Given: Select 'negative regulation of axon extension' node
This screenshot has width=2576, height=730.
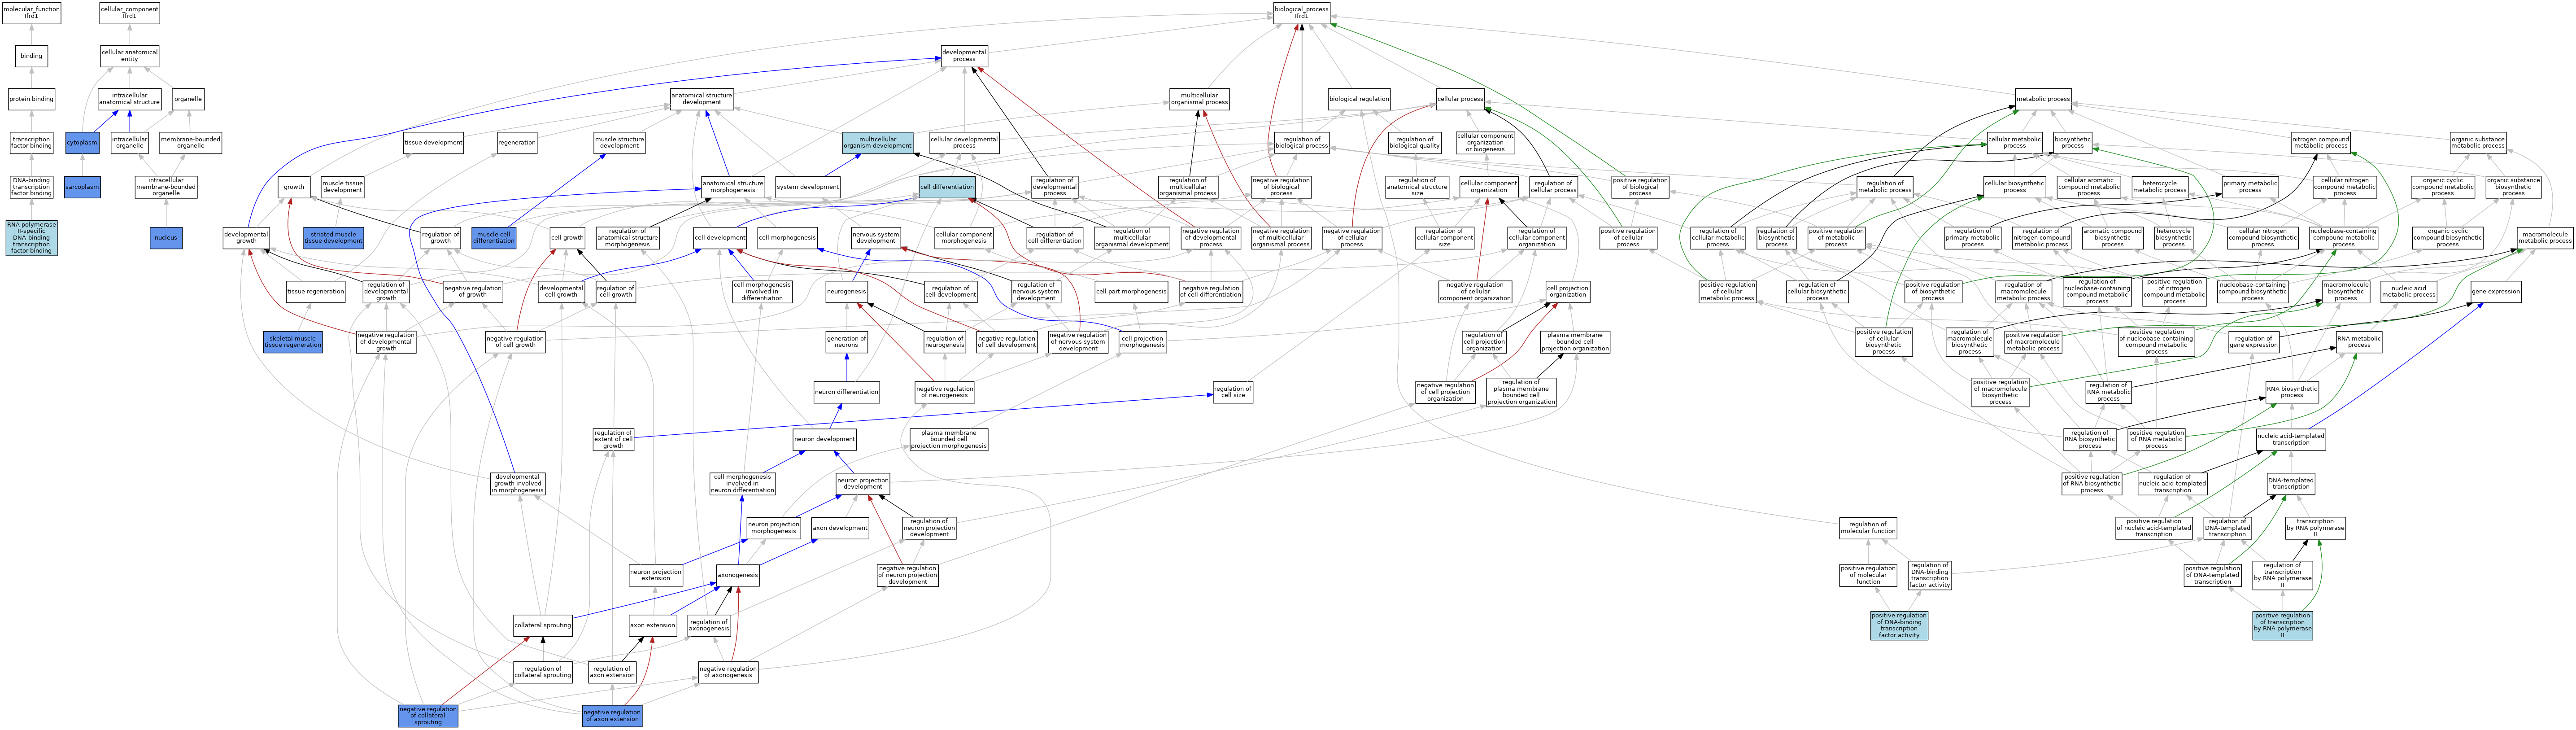Looking at the screenshot, I should point(612,716).
